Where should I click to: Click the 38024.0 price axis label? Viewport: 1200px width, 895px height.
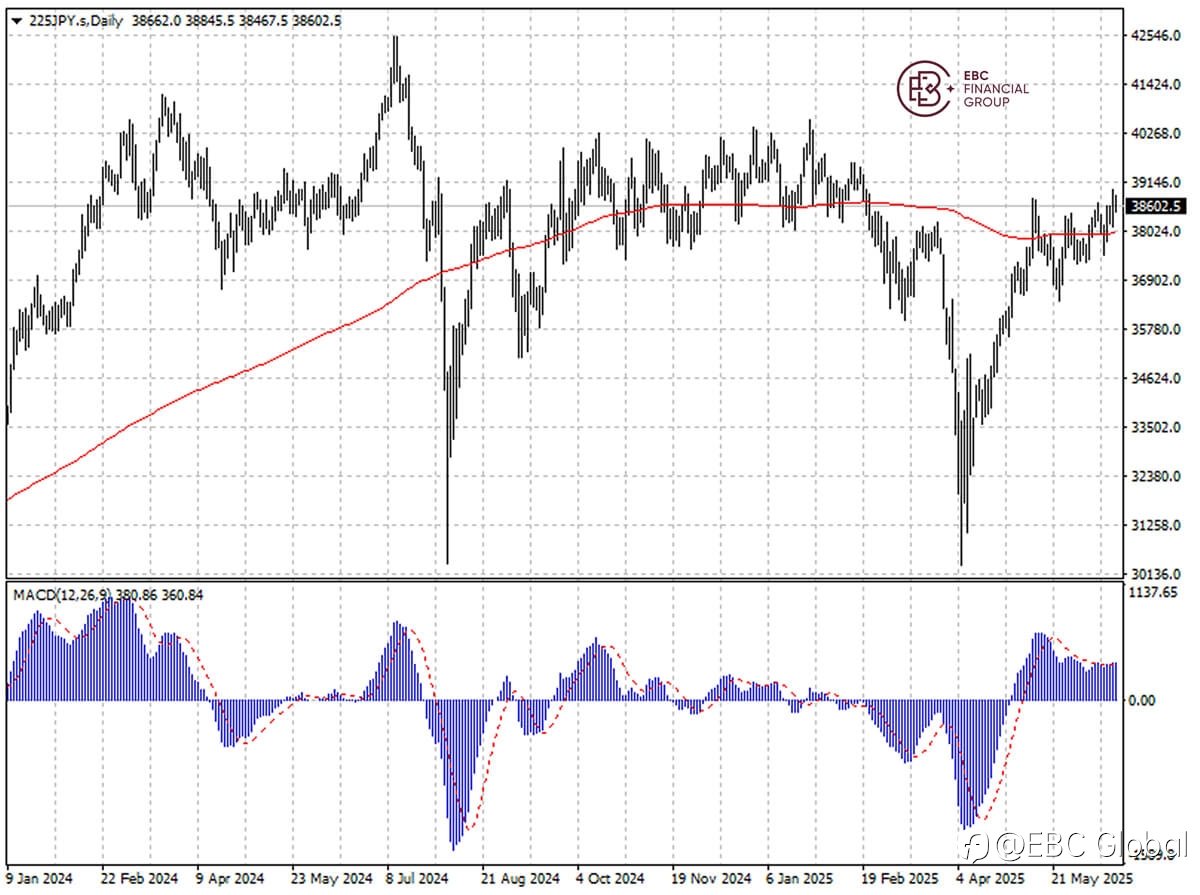pos(1156,231)
